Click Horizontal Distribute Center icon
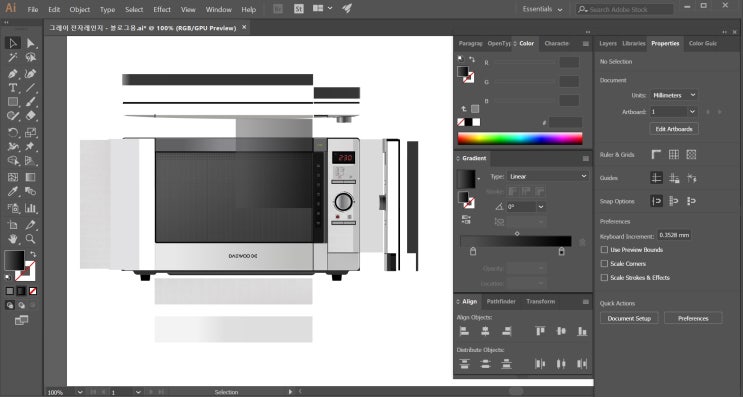 (561, 364)
